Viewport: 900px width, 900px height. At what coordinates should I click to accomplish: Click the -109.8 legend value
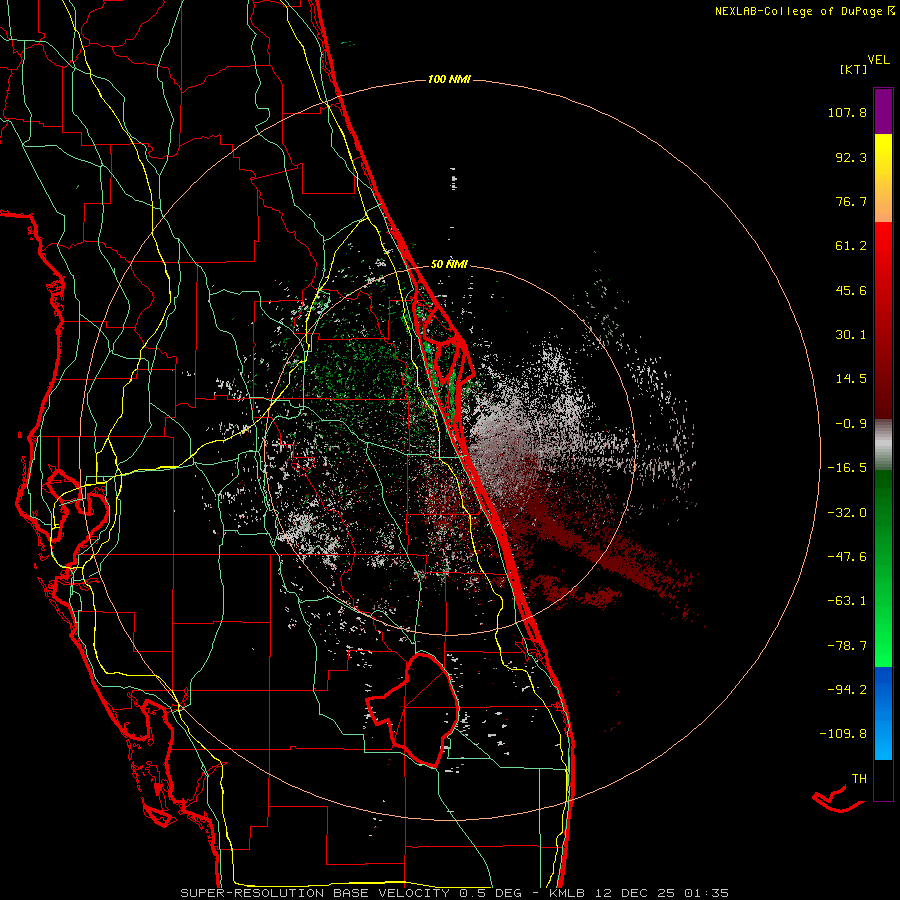[x=843, y=734]
